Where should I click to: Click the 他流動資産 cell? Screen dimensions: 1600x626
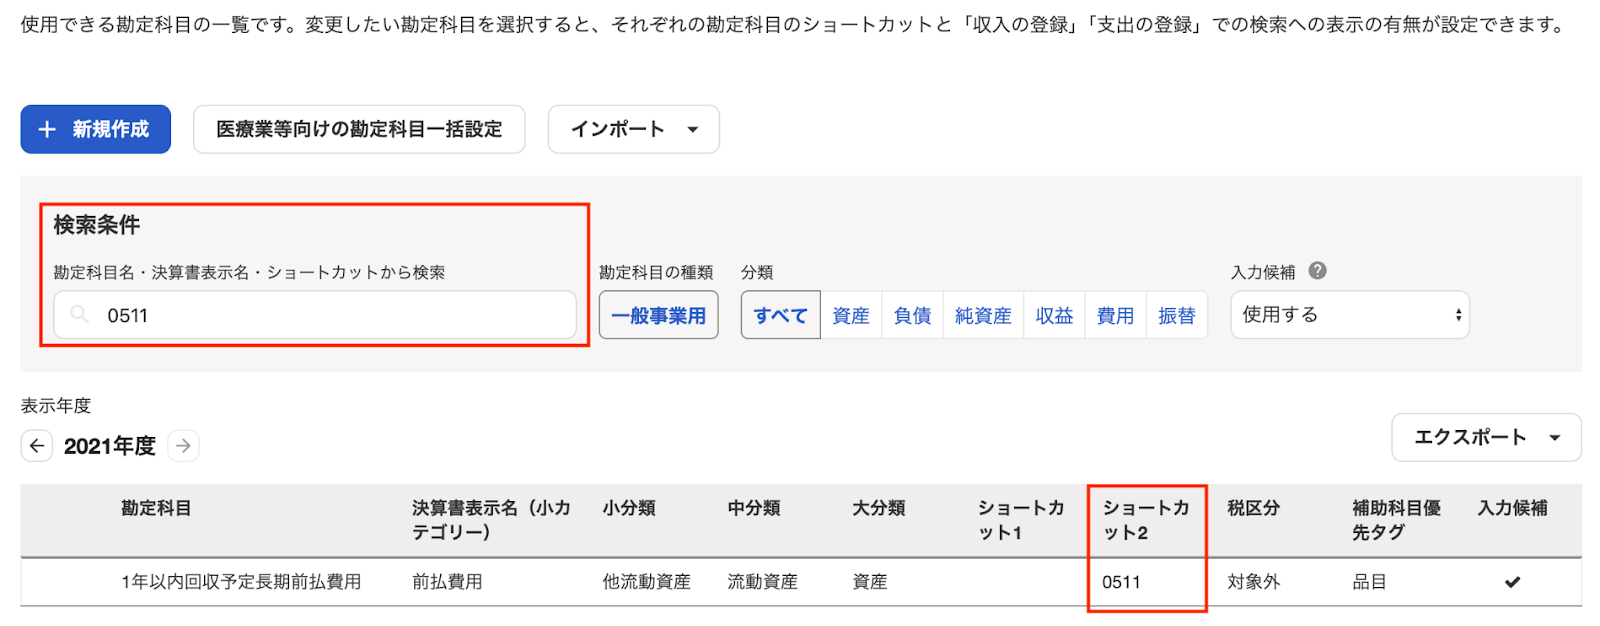coord(646,581)
